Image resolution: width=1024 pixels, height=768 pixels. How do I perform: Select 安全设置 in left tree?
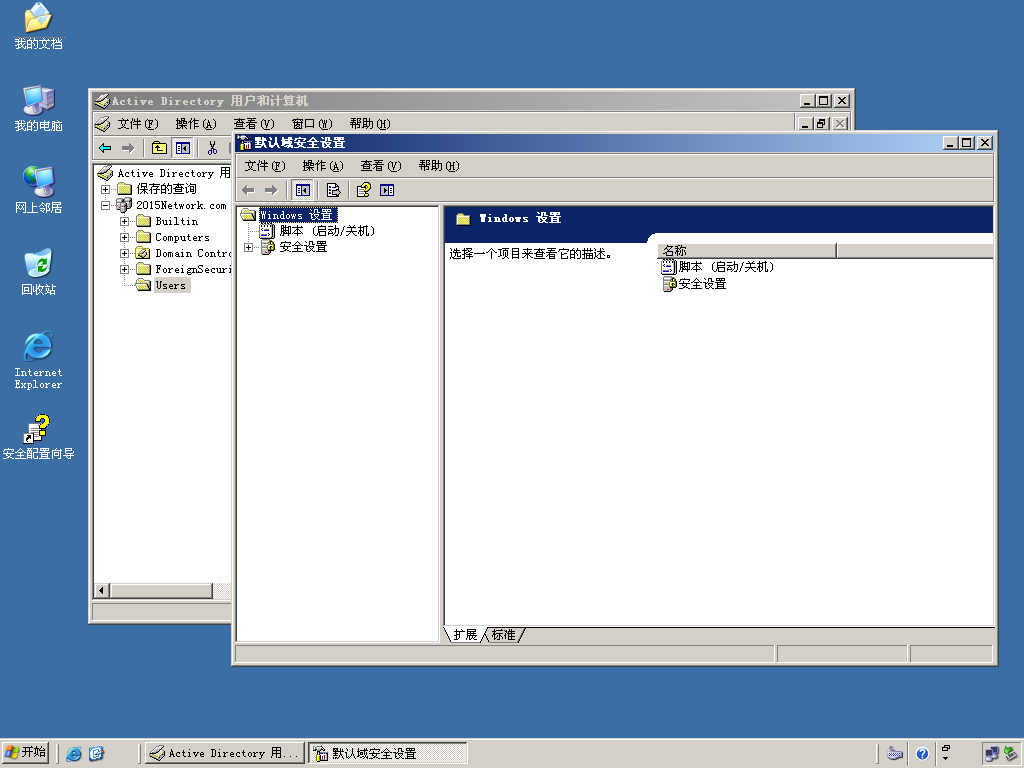[303, 247]
